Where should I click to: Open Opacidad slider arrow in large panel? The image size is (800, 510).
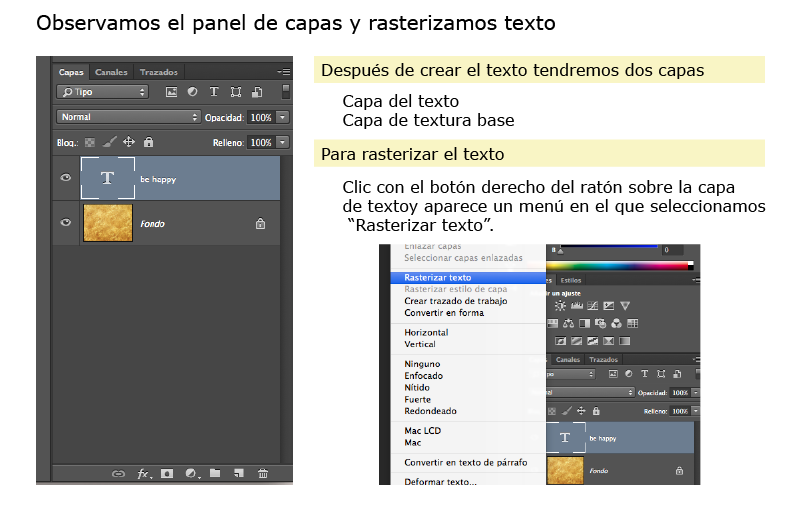[x=283, y=117]
